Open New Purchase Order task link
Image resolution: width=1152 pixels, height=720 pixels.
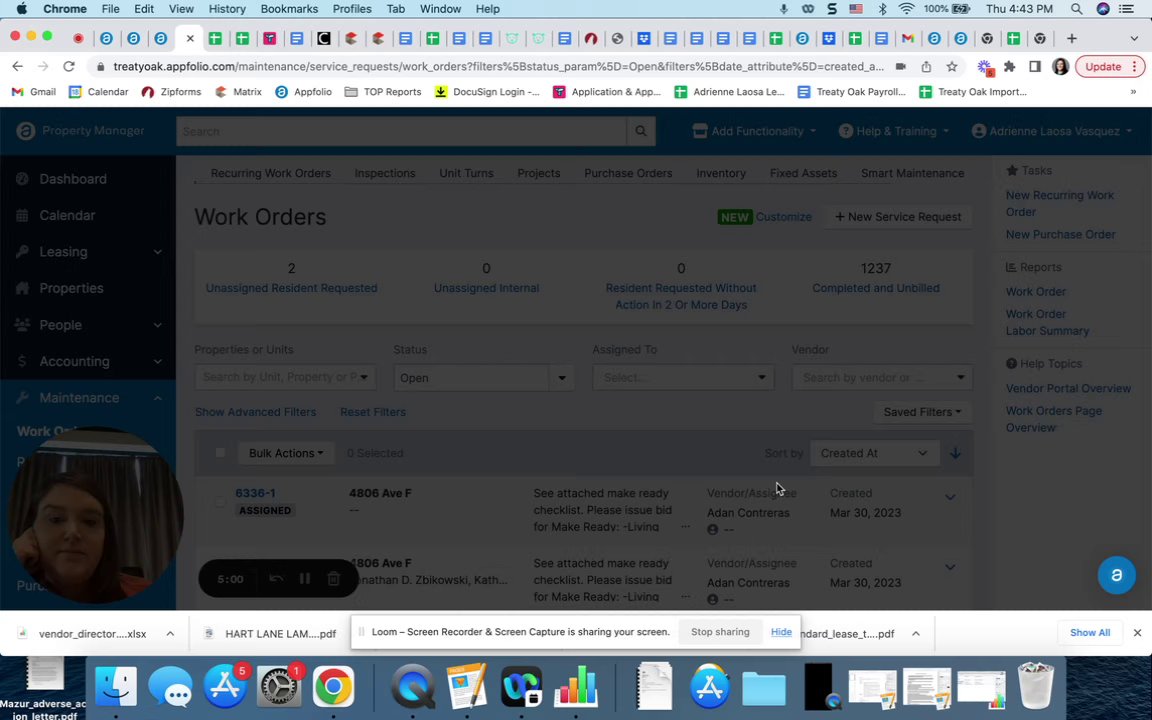click(x=1060, y=234)
